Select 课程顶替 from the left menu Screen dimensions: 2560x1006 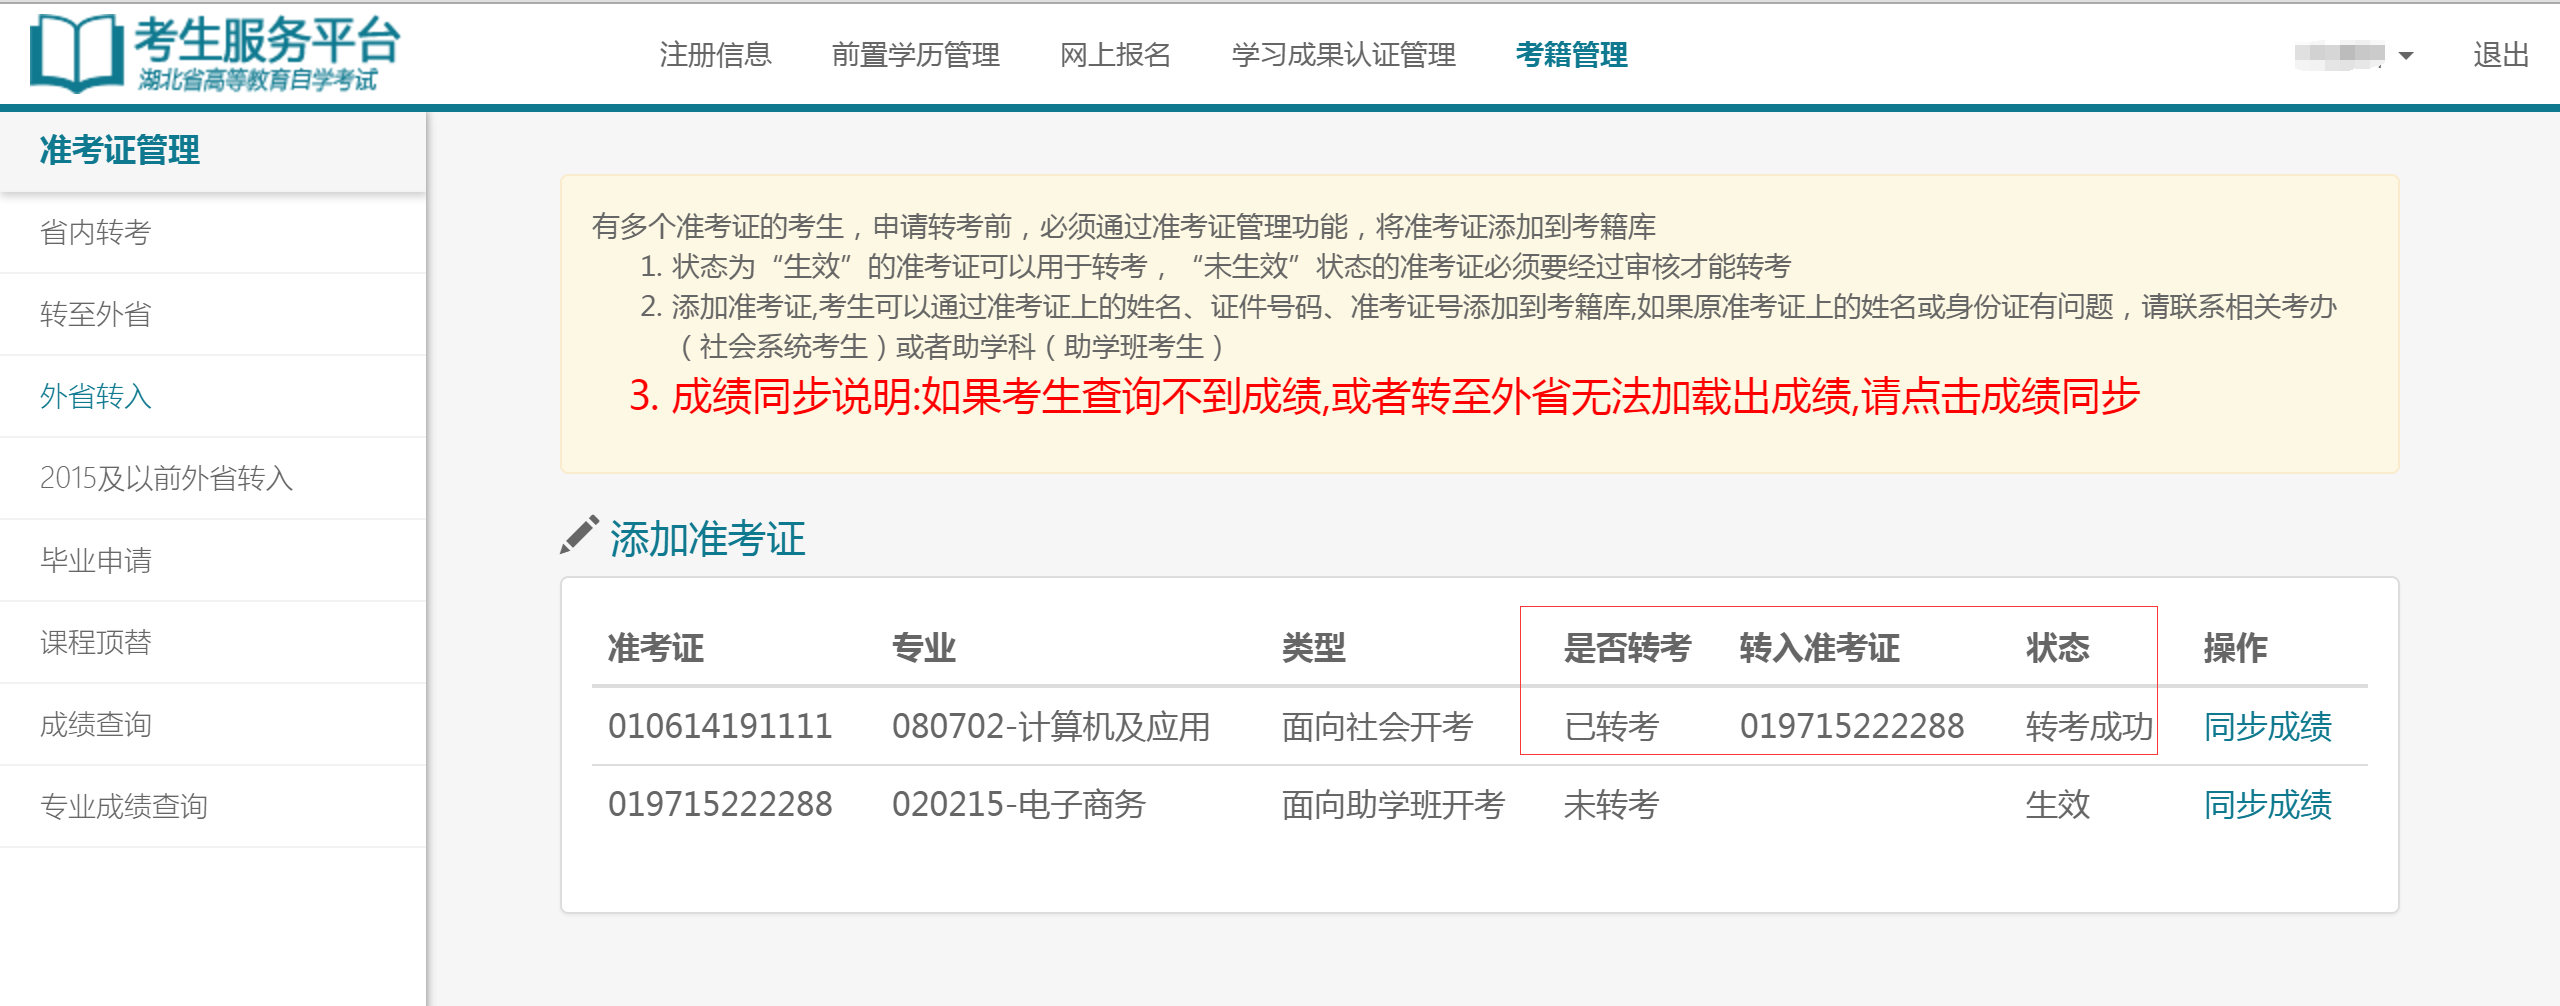click(96, 643)
